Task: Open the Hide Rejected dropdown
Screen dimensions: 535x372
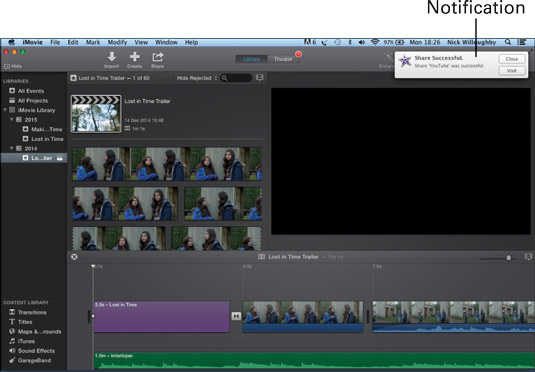Action: pyautogui.click(x=197, y=78)
